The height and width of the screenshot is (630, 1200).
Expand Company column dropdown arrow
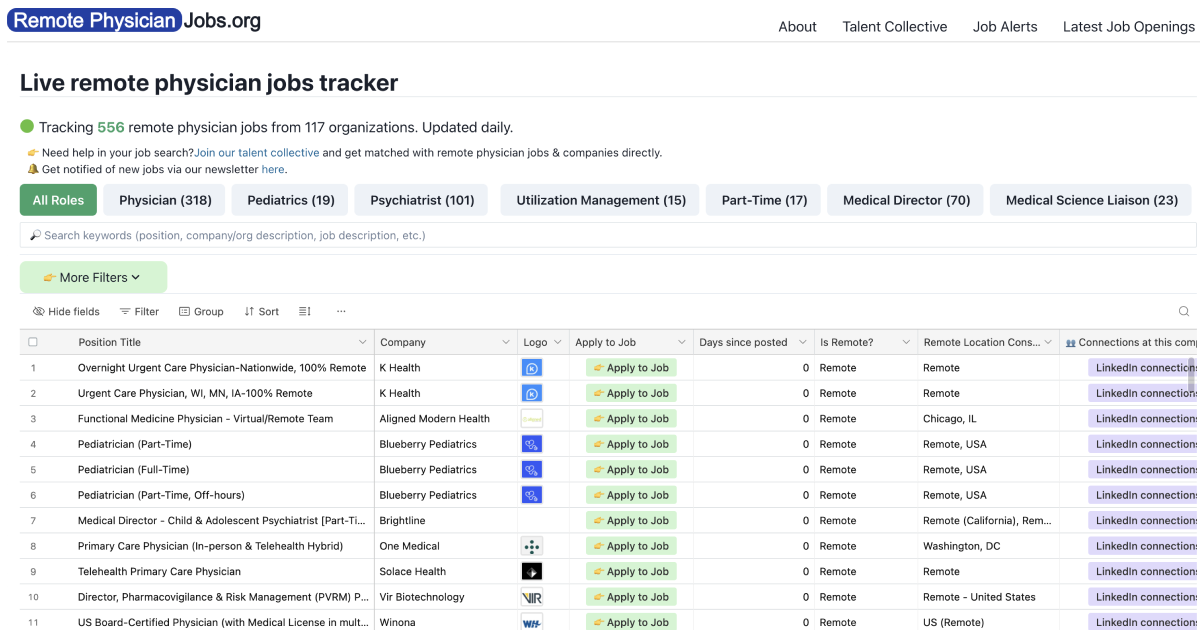coord(506,342)
